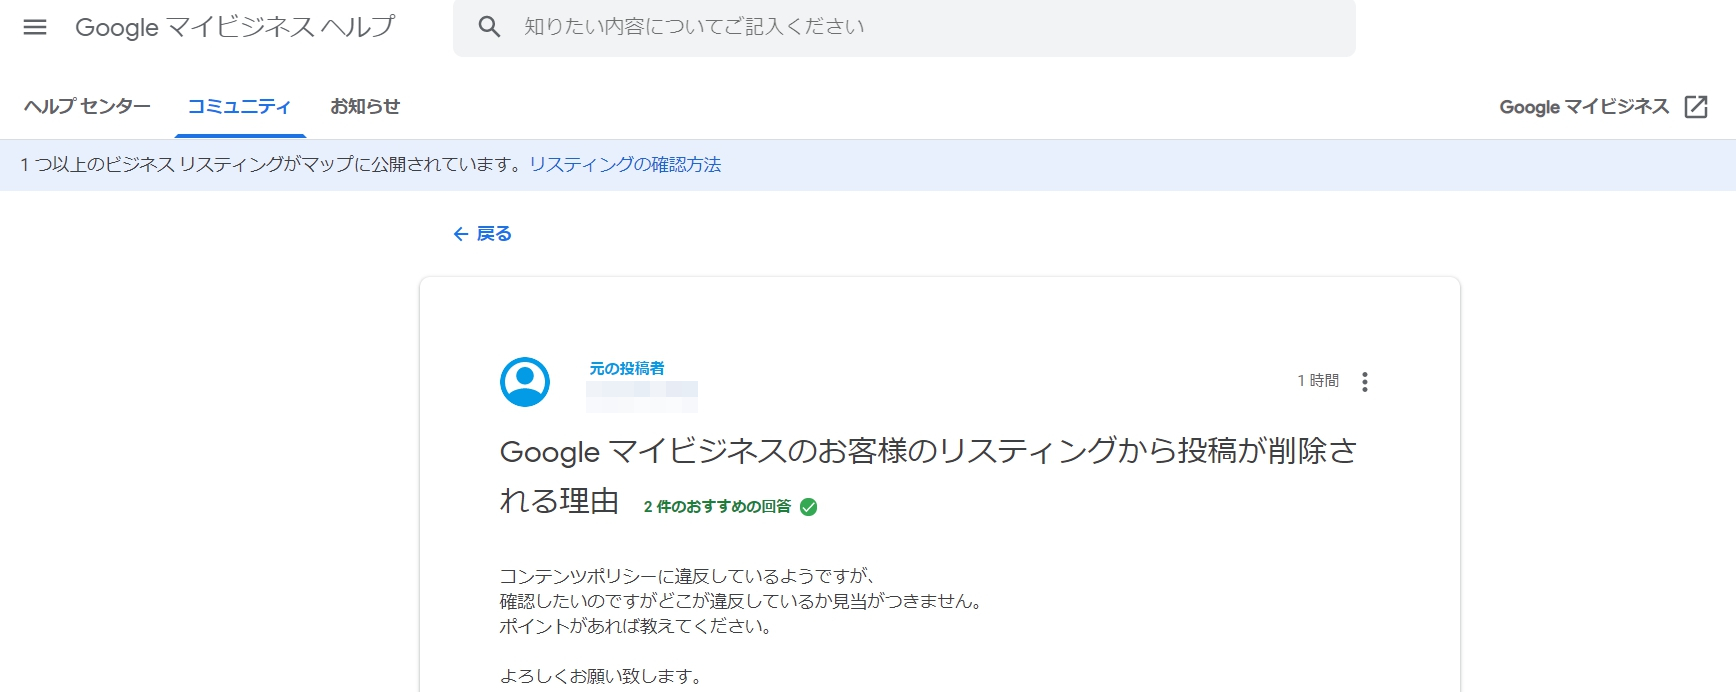Screen dimensions: 1736x692
Task: Jump to 2 件のおすすめの回答
Action: 717,507
